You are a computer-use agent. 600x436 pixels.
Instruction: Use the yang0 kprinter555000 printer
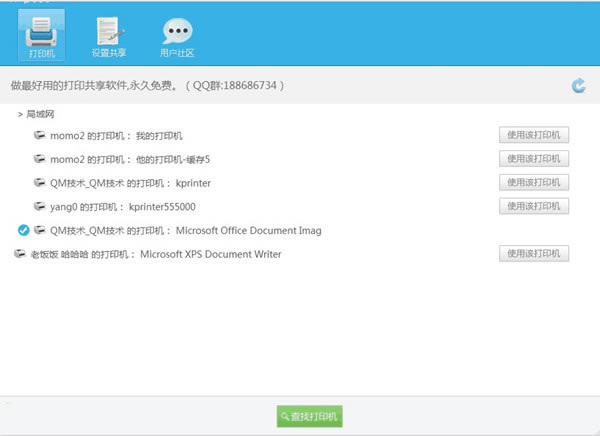534,206
